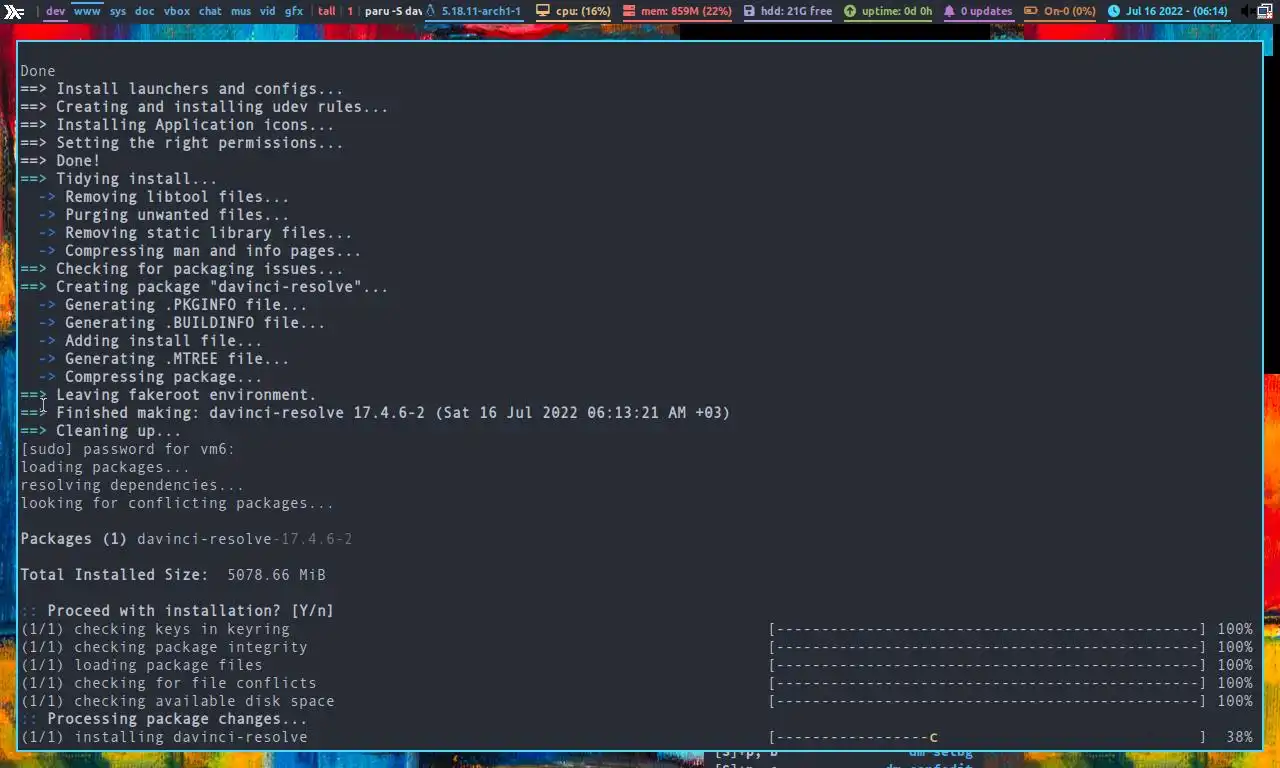Click the tall layout indicator
This screenshot has height=768, width=1280.
(x=327, y=12)
